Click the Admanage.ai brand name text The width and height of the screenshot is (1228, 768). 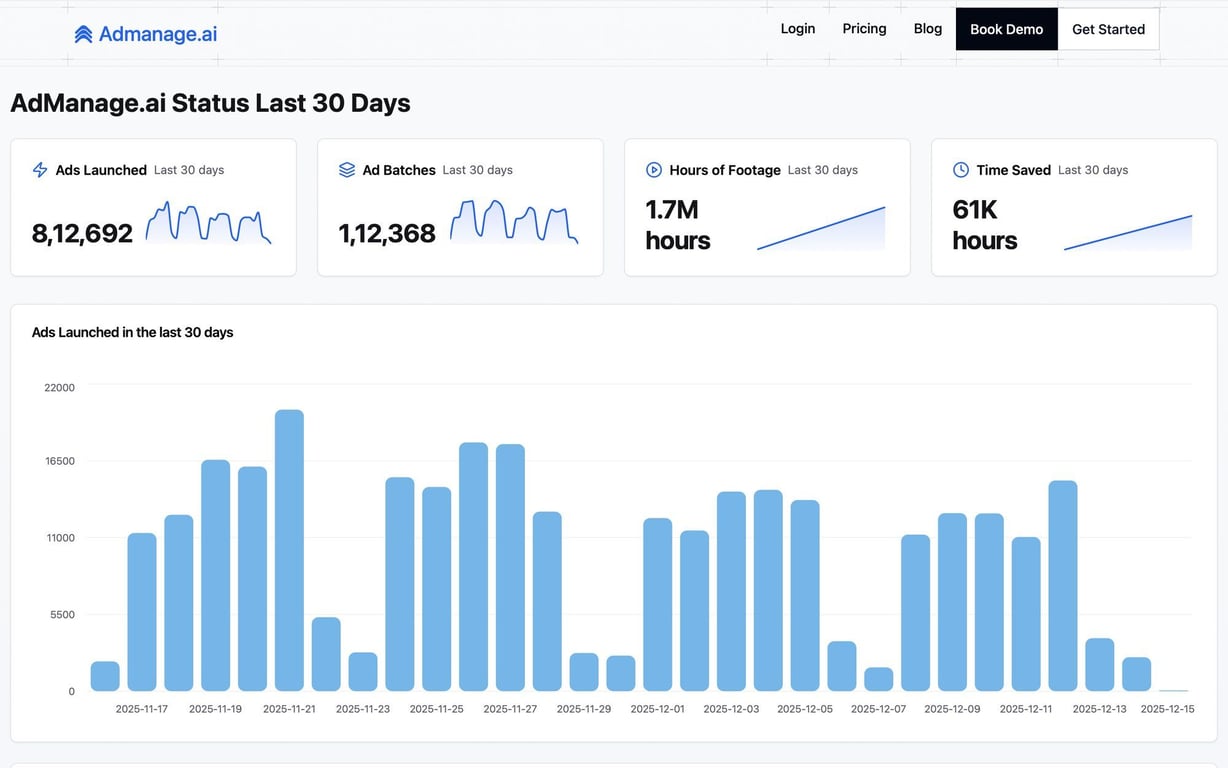(158, 34)
